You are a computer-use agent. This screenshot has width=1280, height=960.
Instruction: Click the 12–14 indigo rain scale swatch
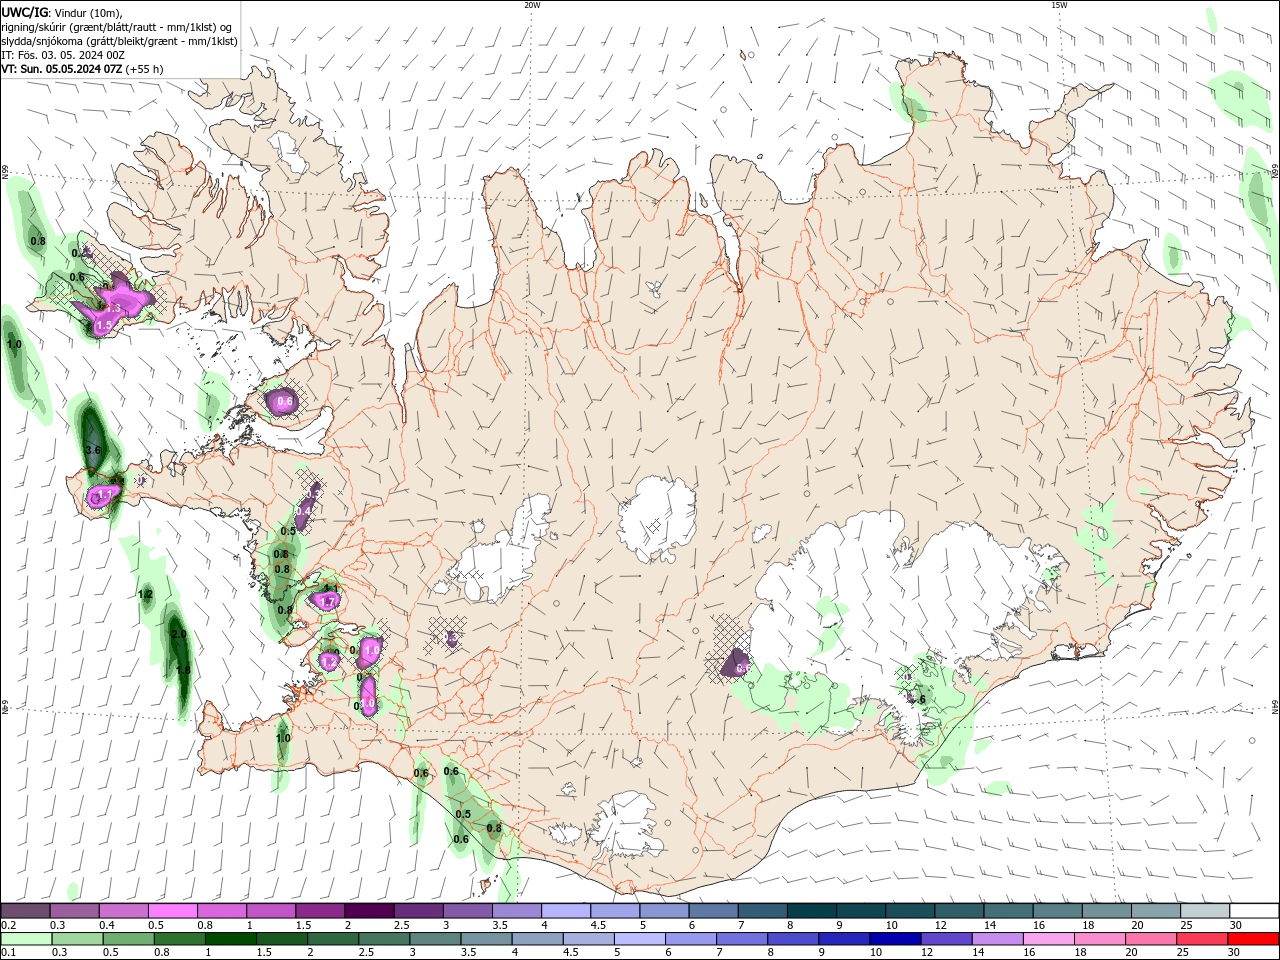point(946,939)
